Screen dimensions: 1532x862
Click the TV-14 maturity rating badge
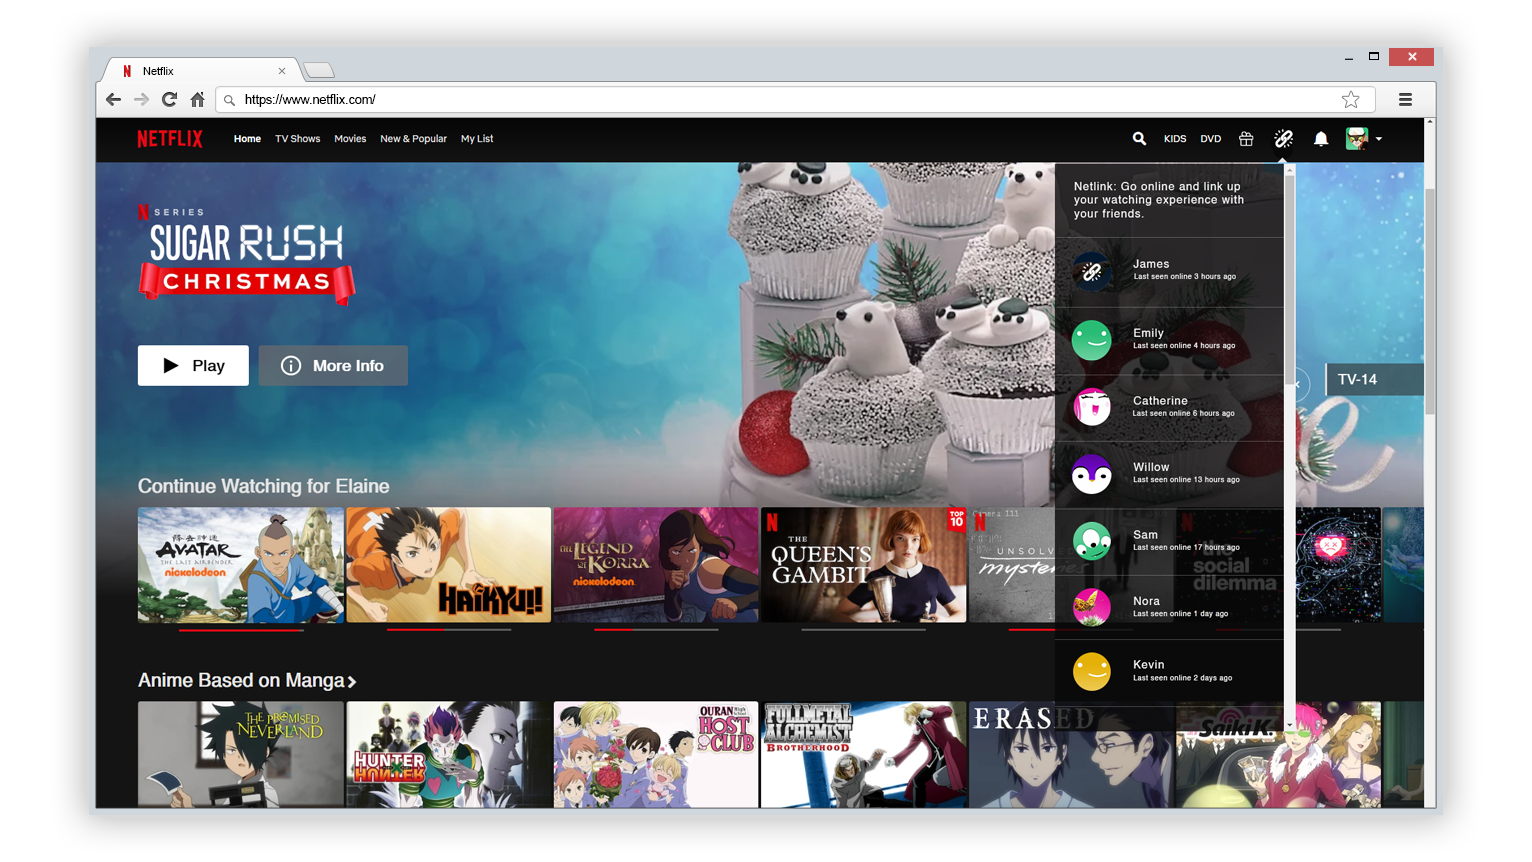point(1375,379)
